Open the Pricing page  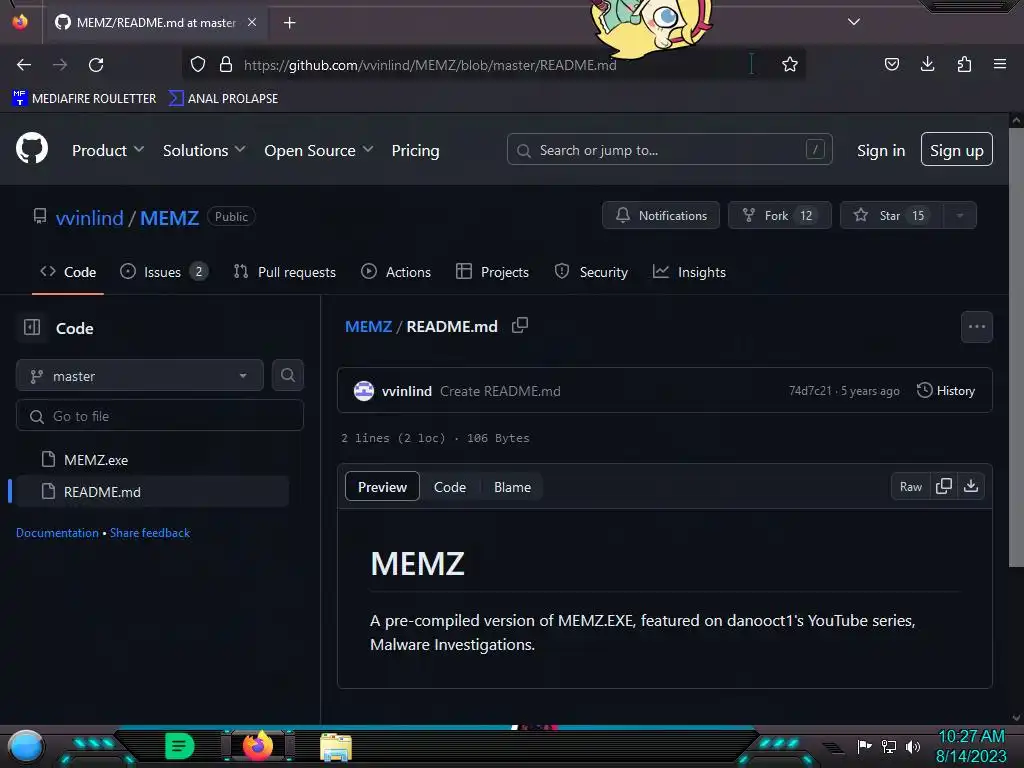(x=415, y=150)
